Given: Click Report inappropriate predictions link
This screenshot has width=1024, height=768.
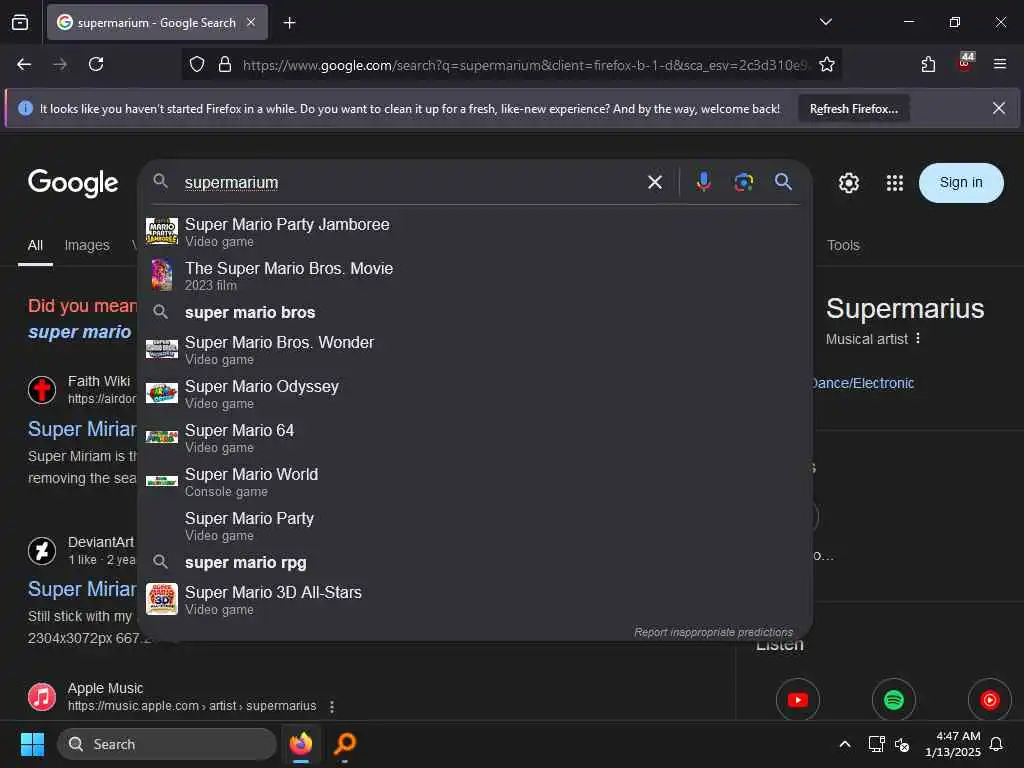Looking at the screenshot, I should pyautogui.click(x=713, y=632).
